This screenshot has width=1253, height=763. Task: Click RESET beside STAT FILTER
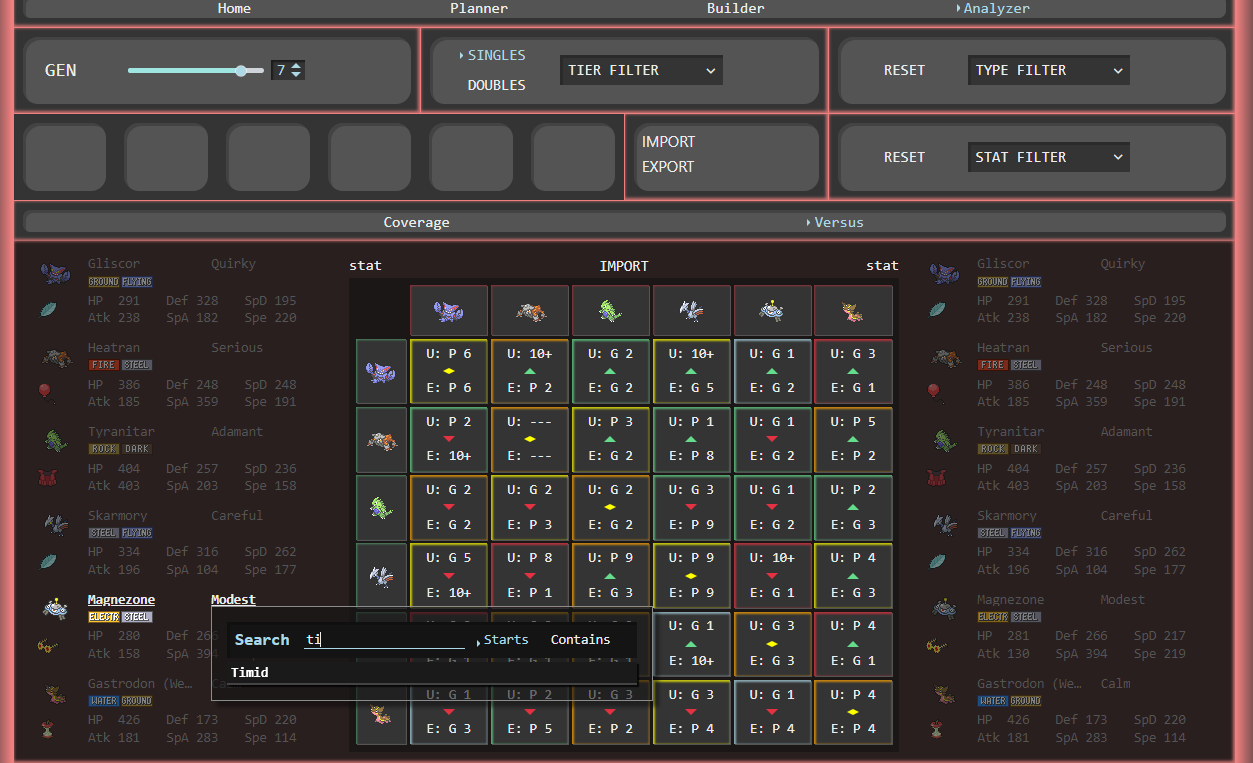(x=904, y=157)
